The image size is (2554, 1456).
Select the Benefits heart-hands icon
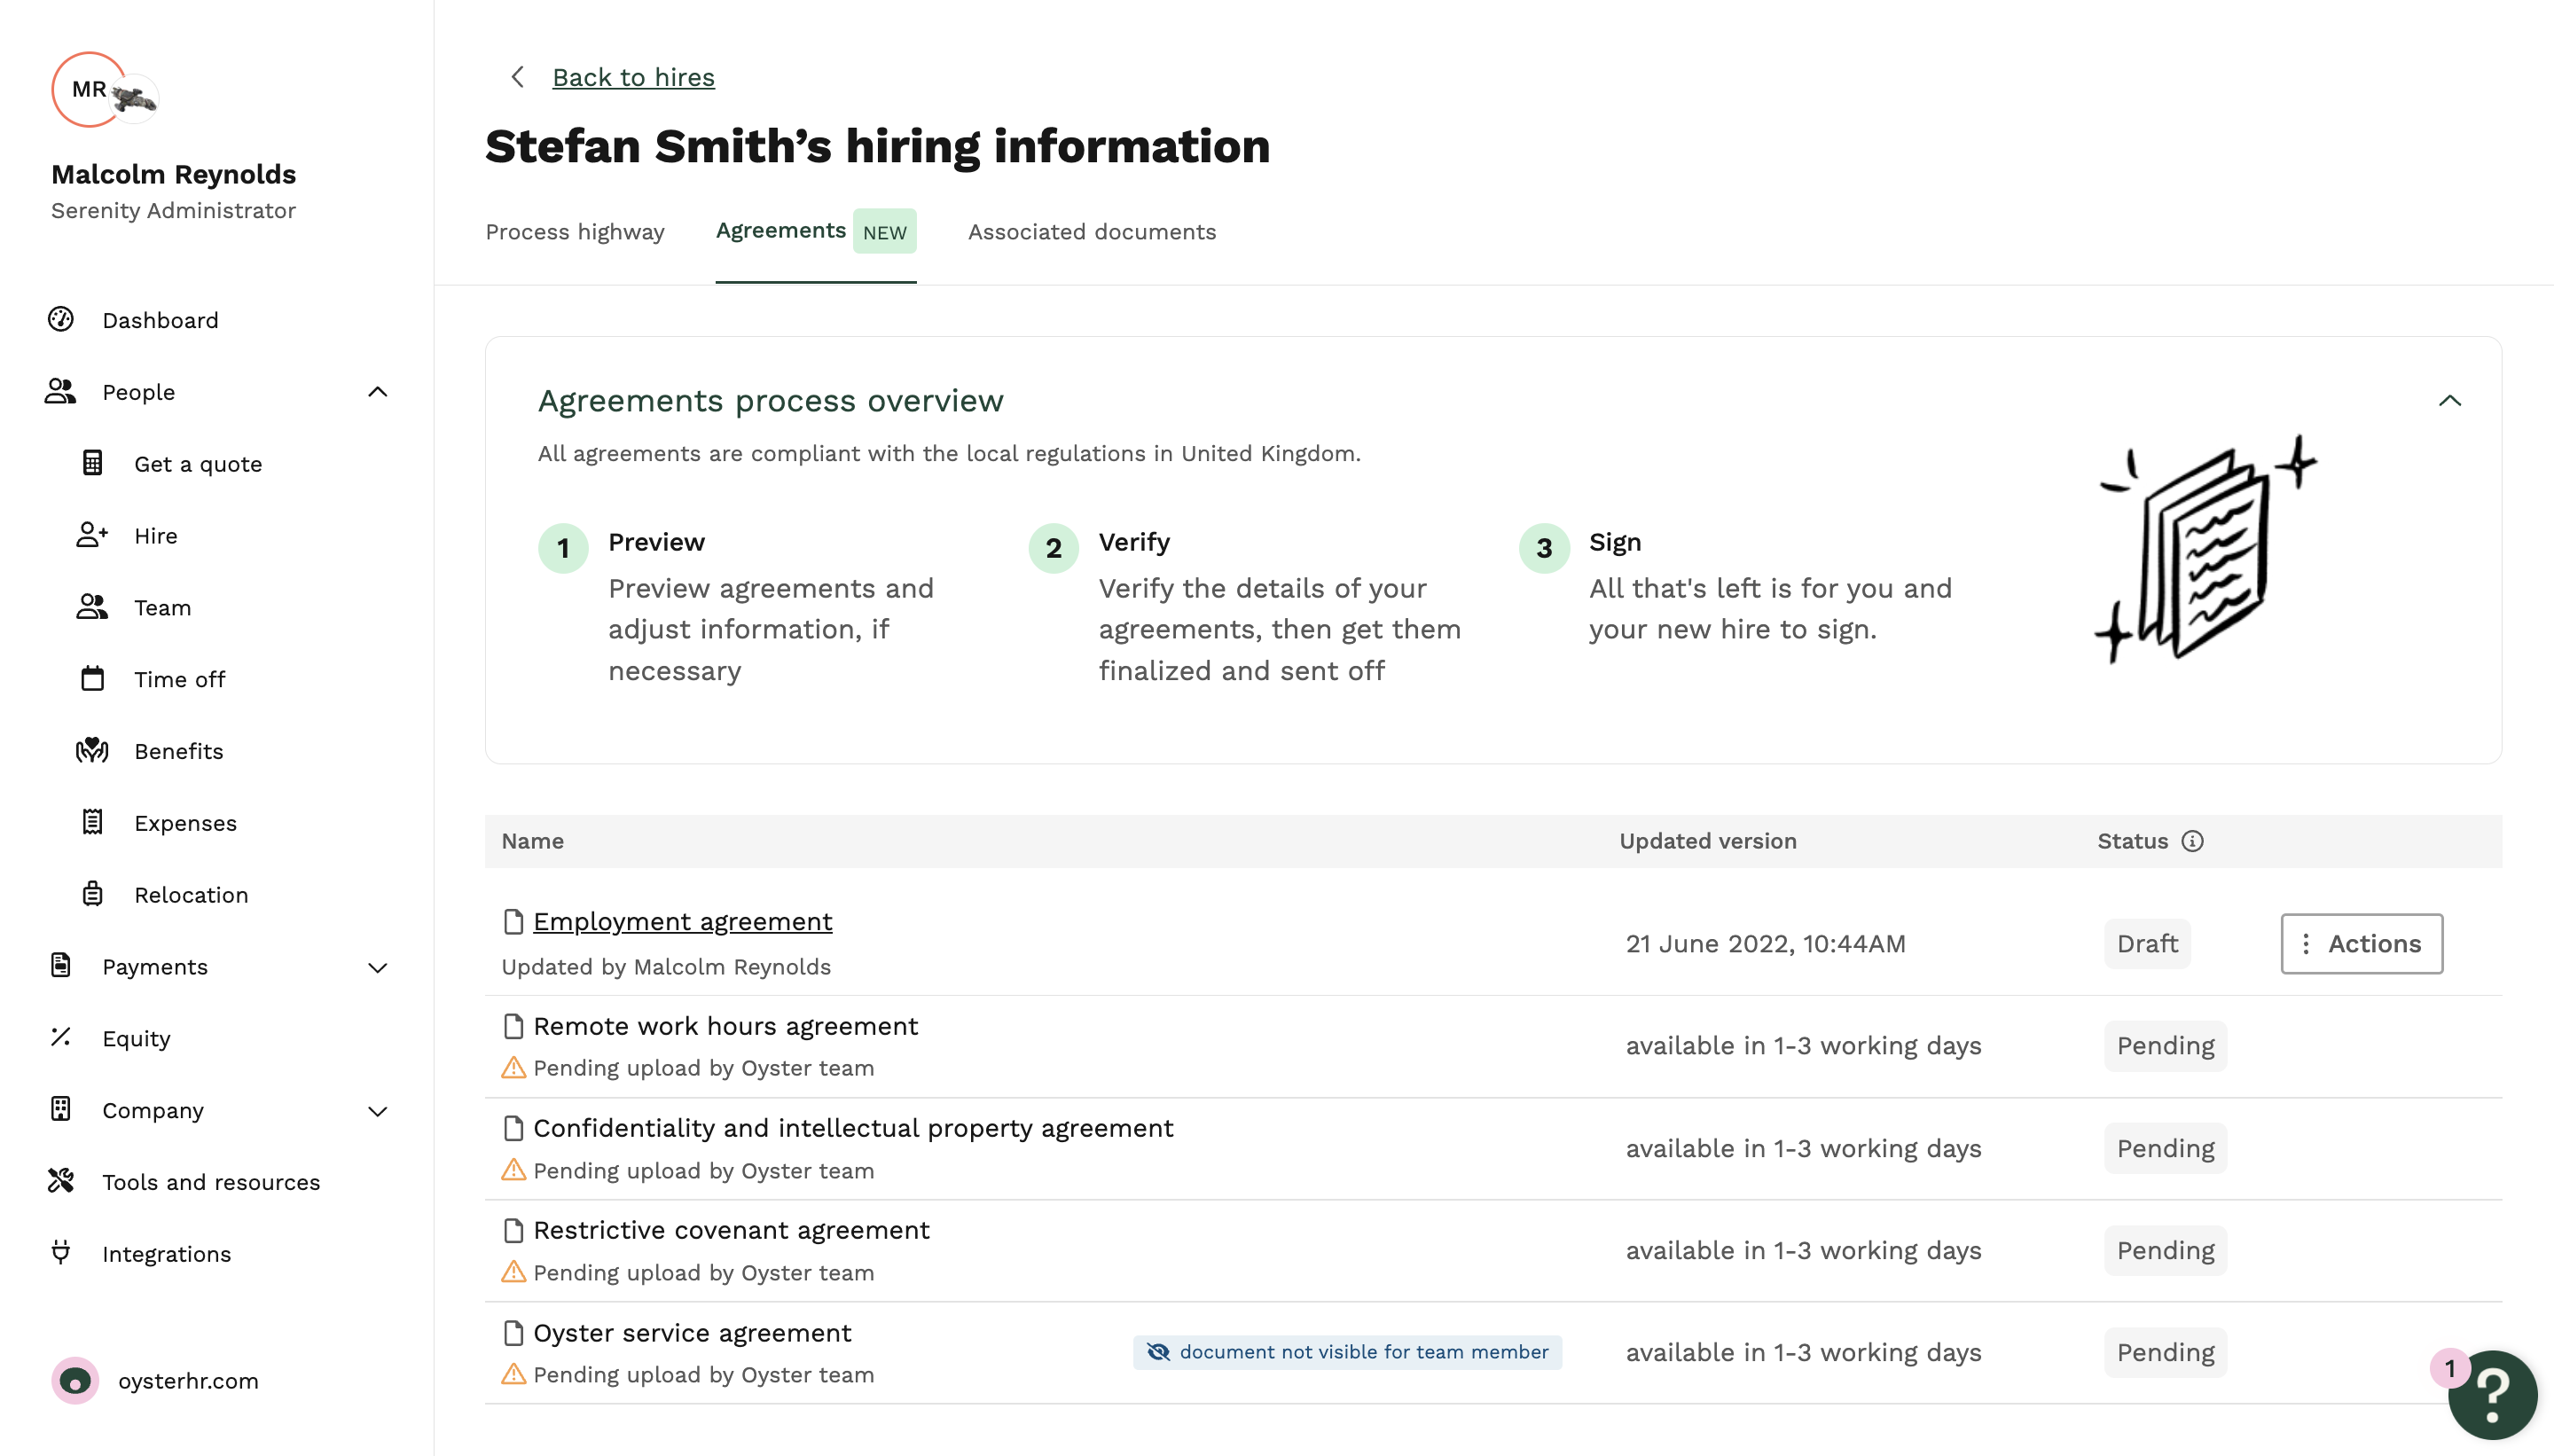point(92,751)
